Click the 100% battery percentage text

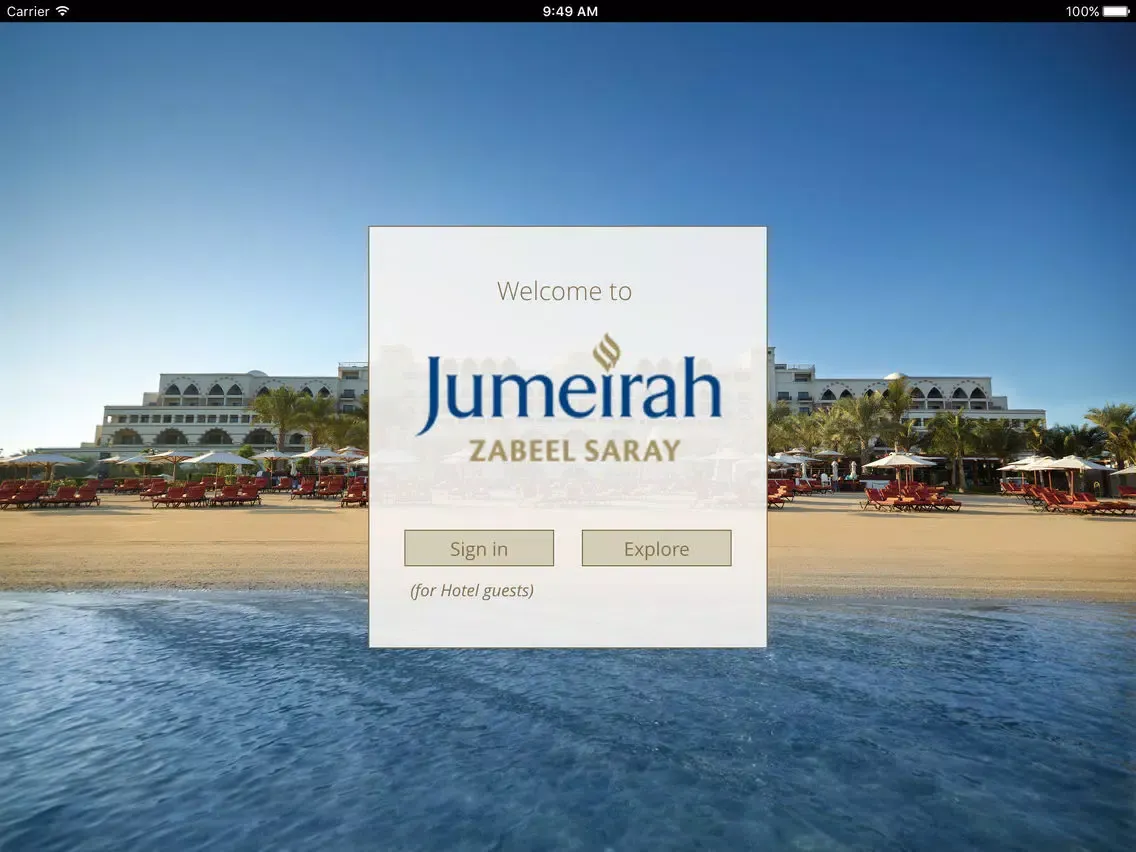click(x=1082, y=11)
